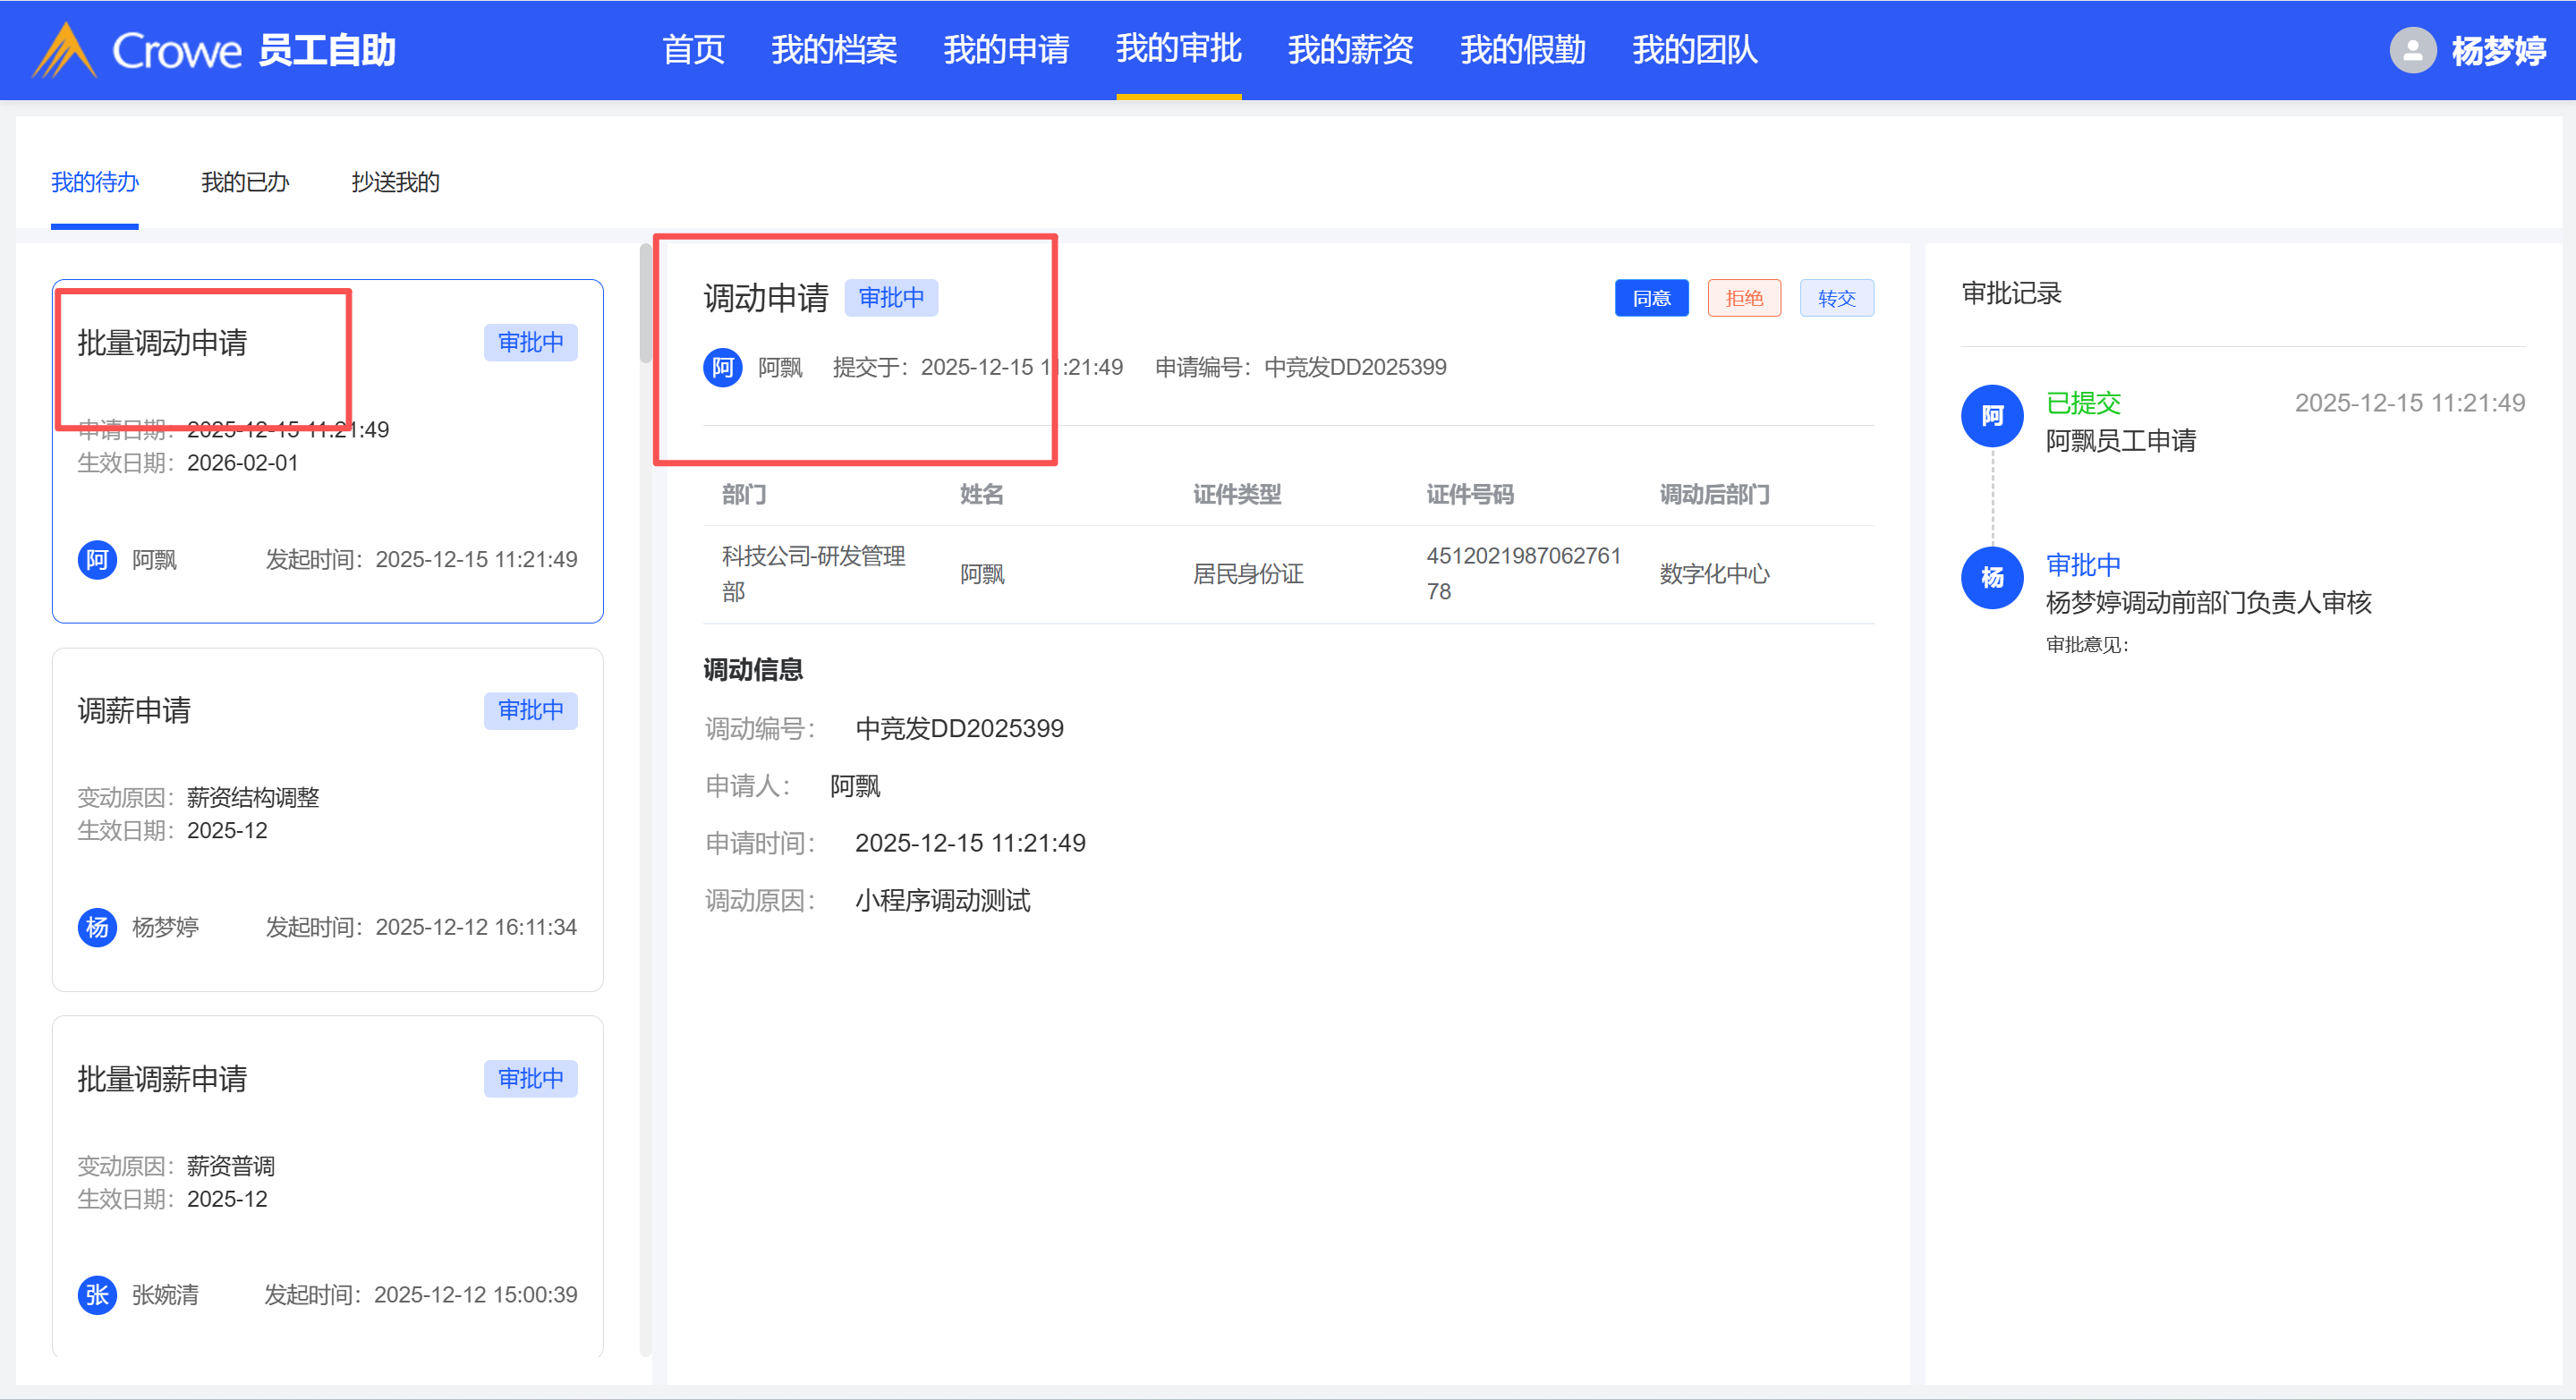Viewport: 2576px width, 1400px height.
Task: Click 阿飘 avatar in batch transfer card
Action: [x=97, y=559]
